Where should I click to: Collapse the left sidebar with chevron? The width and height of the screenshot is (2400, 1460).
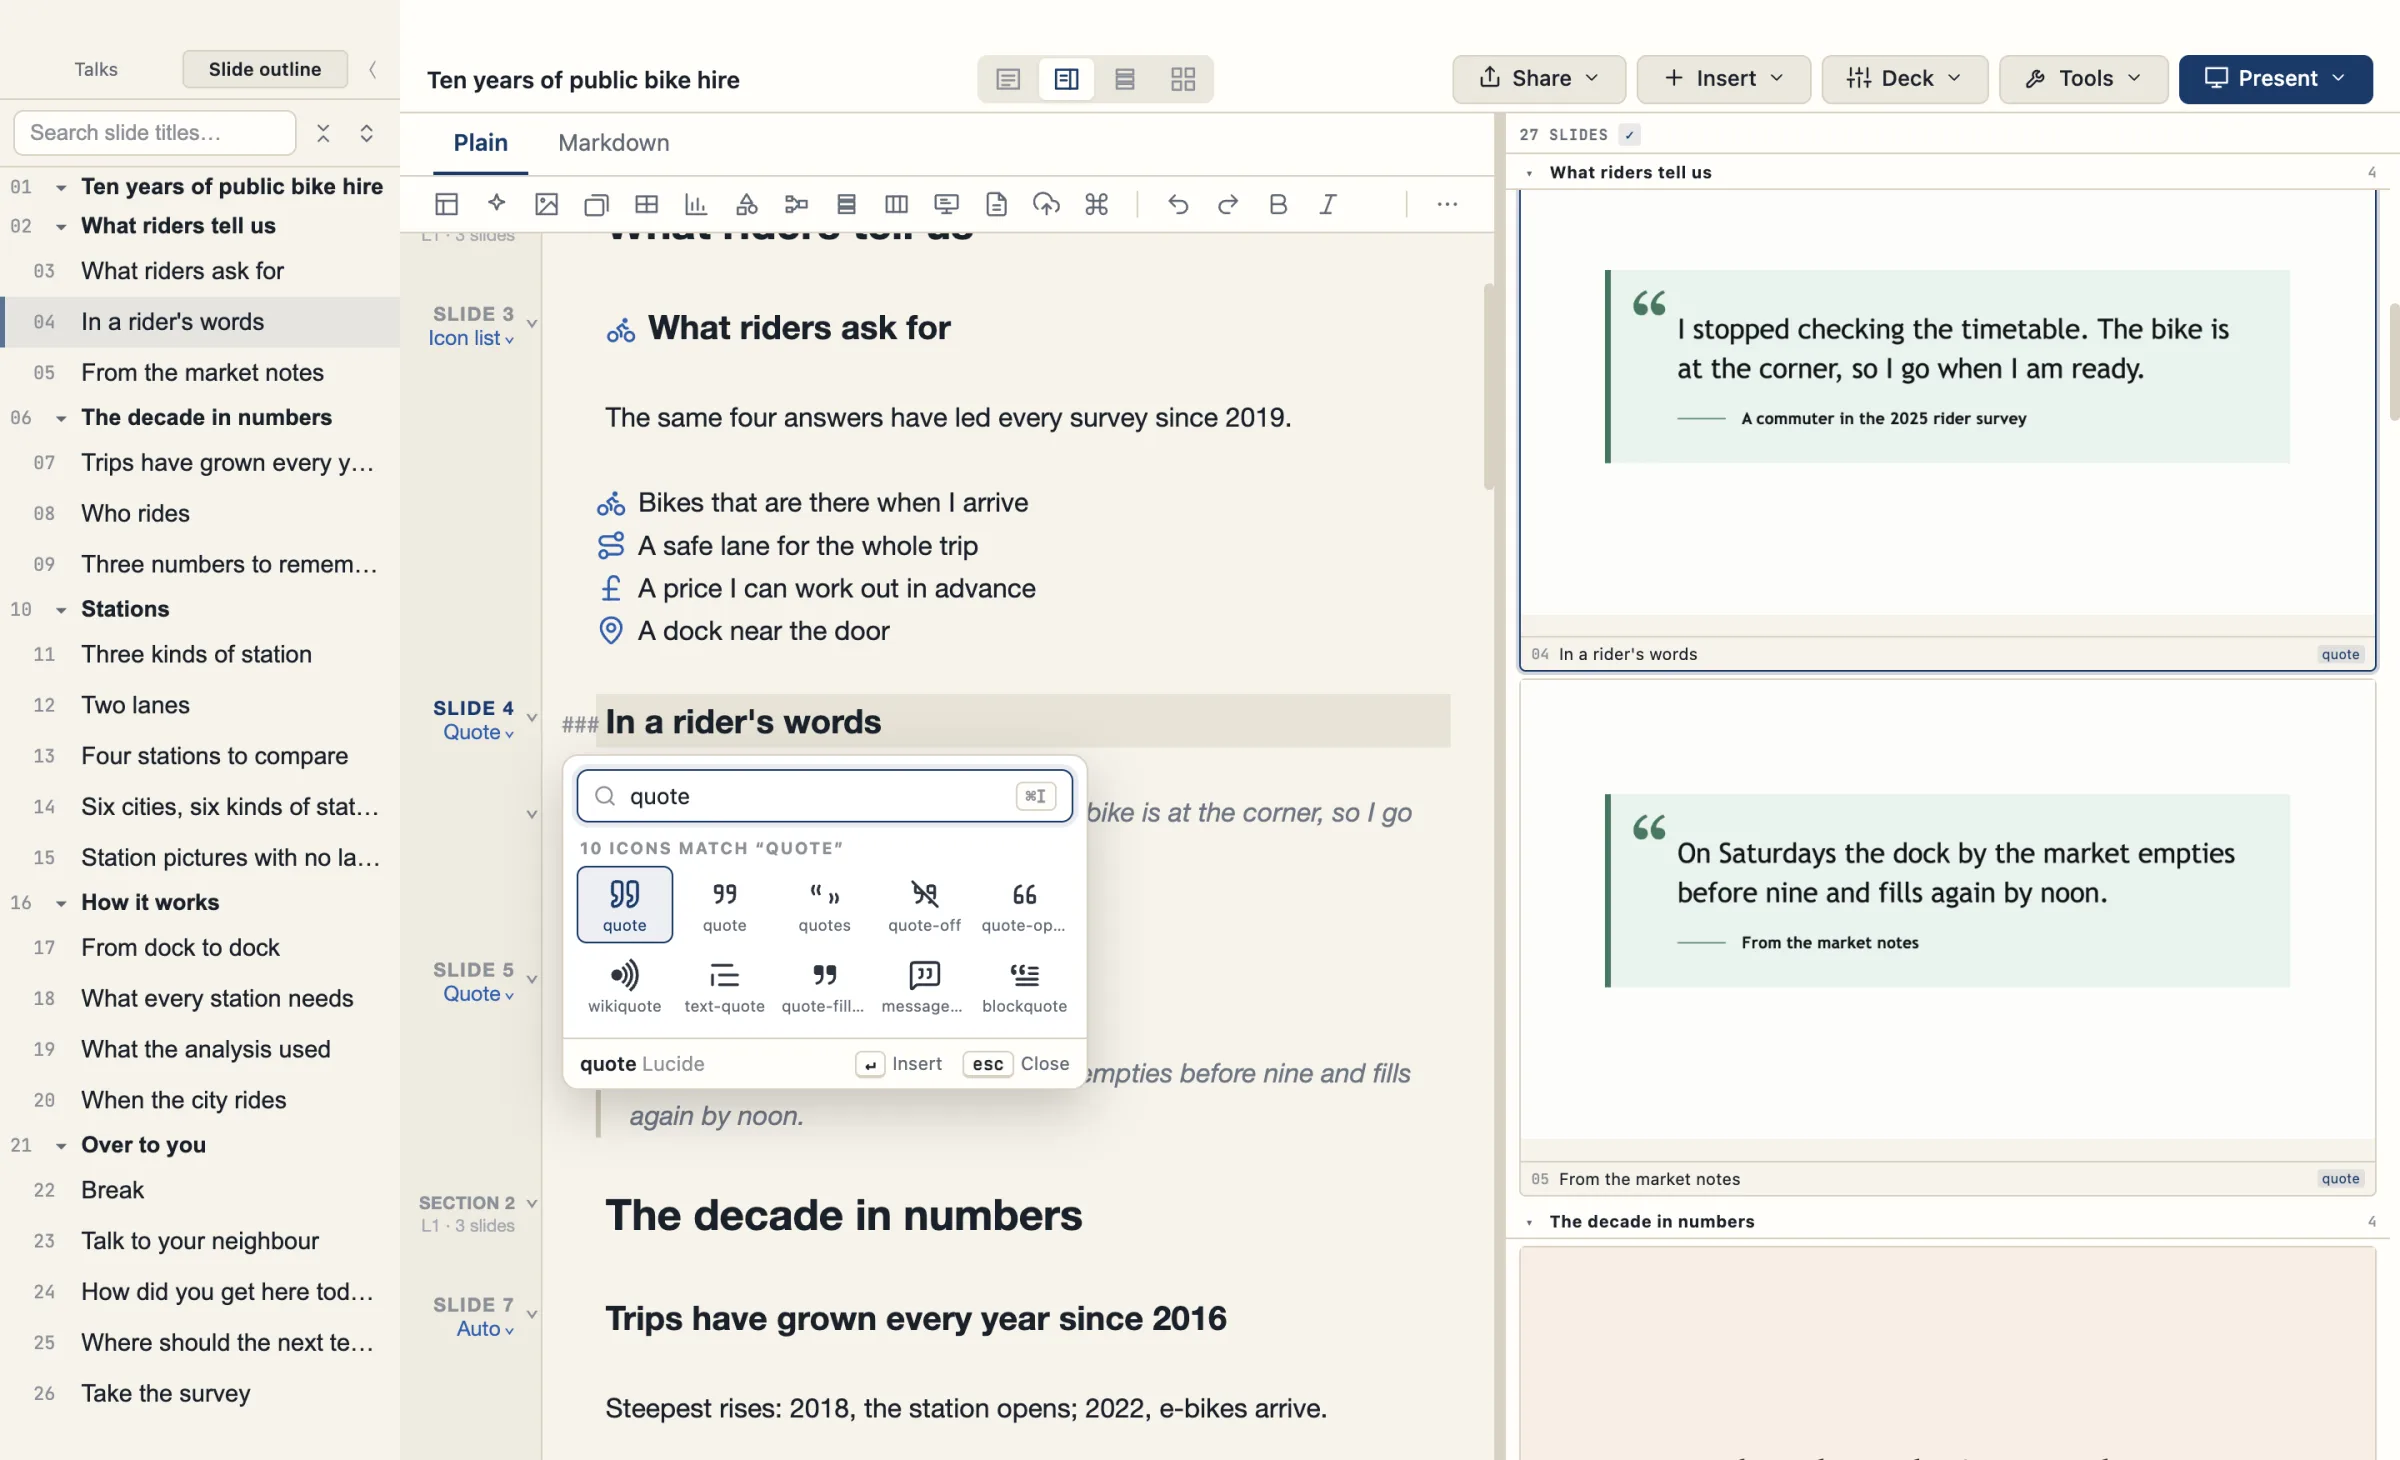click(373, 69)
